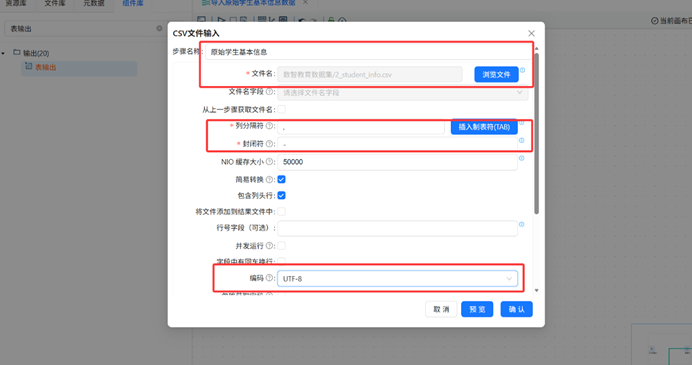Switch to the 元数据 tab
The image size is (692, 365).
click(x=94, y=3)
